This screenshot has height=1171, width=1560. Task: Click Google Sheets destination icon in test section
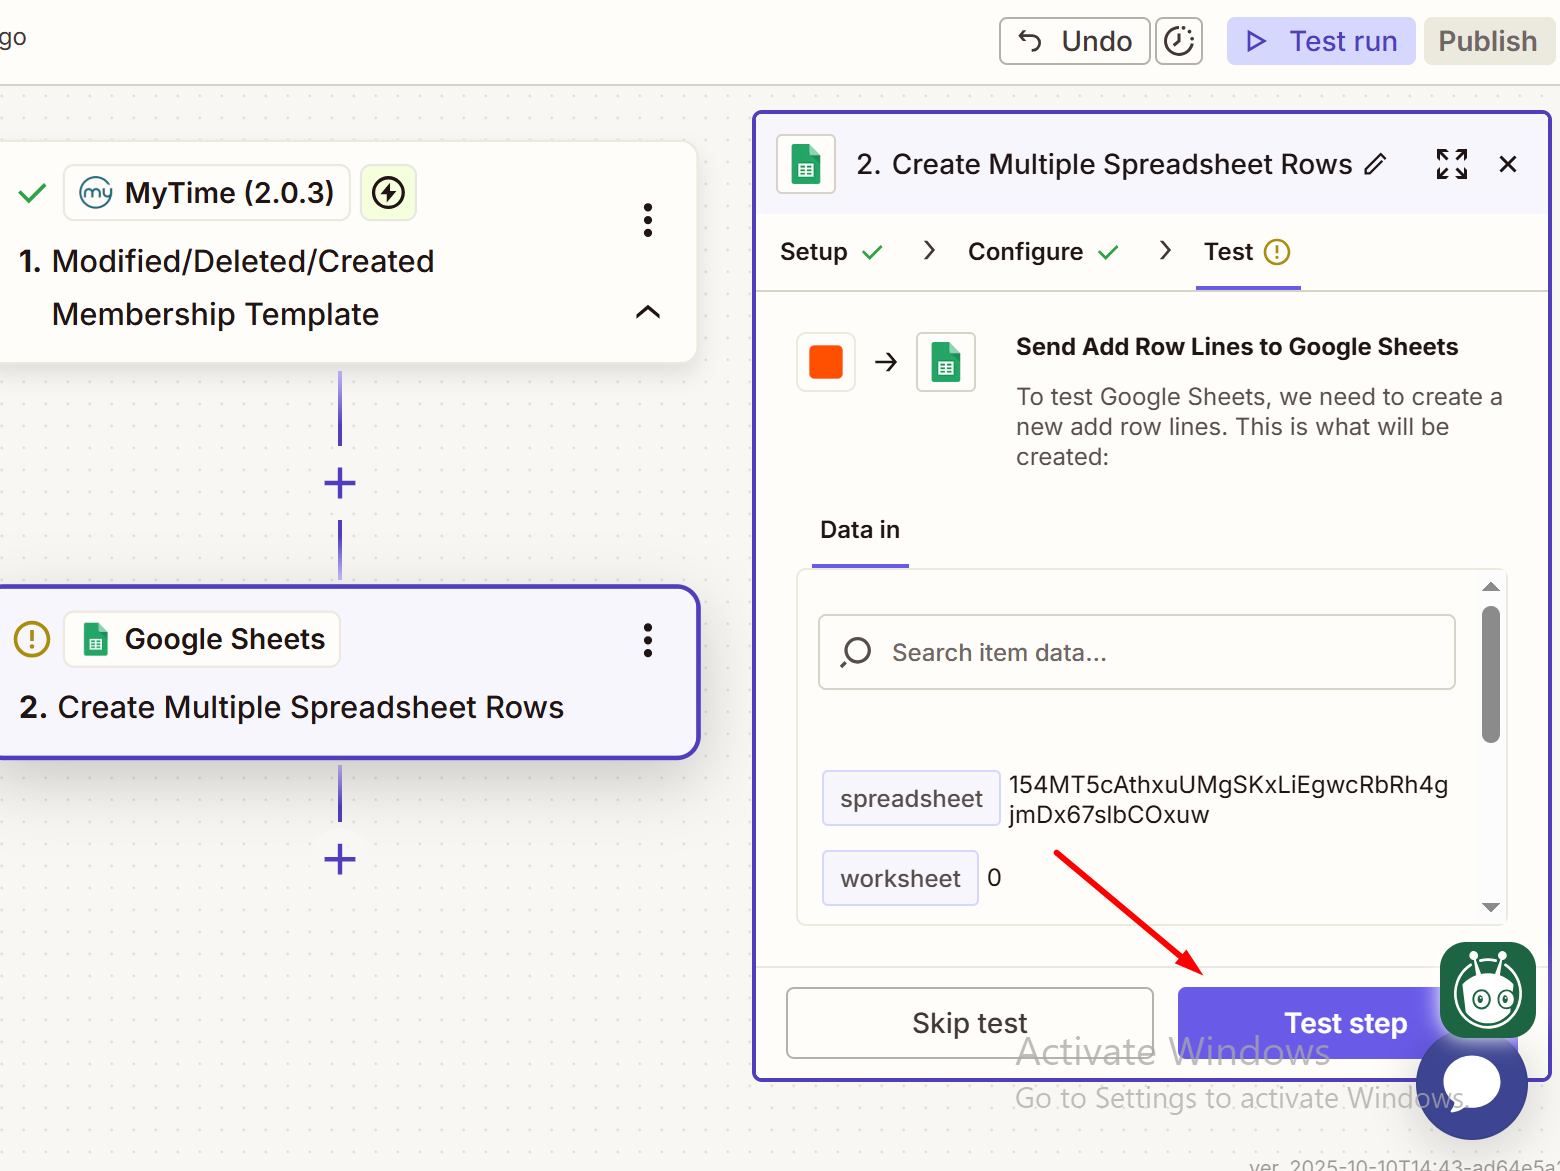(x=946, y=362)
